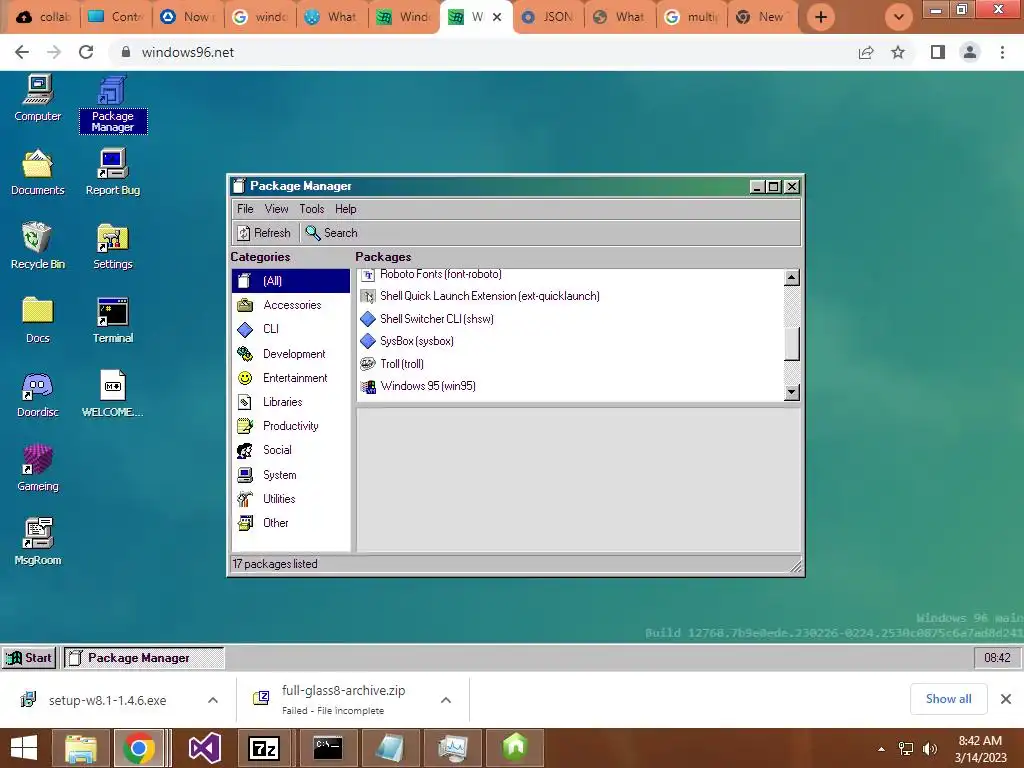
Task: Open a new browser tab
Action: click(821, 17)
